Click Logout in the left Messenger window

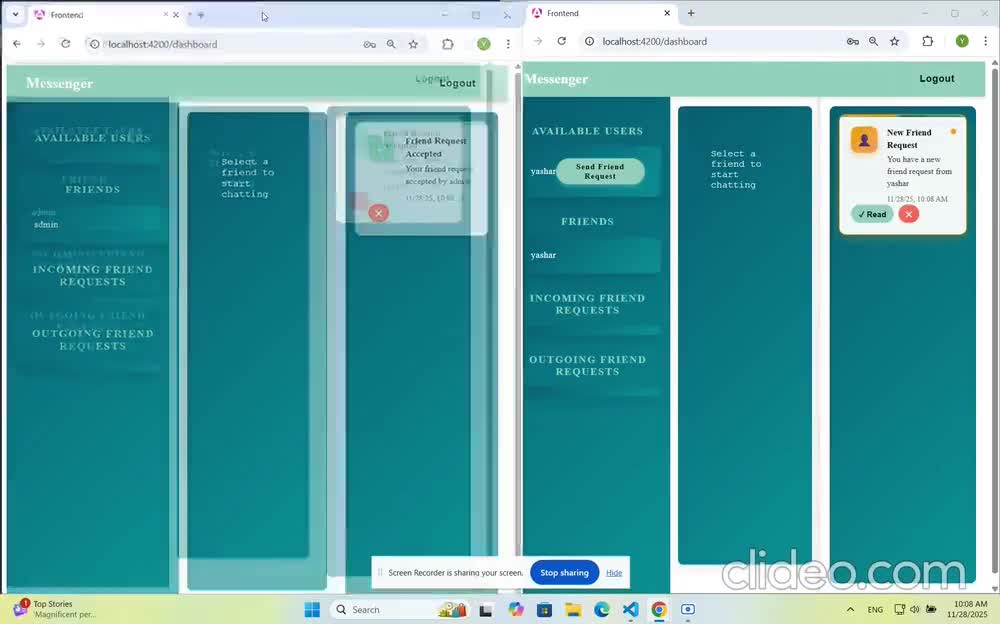[x=457, y=83]
